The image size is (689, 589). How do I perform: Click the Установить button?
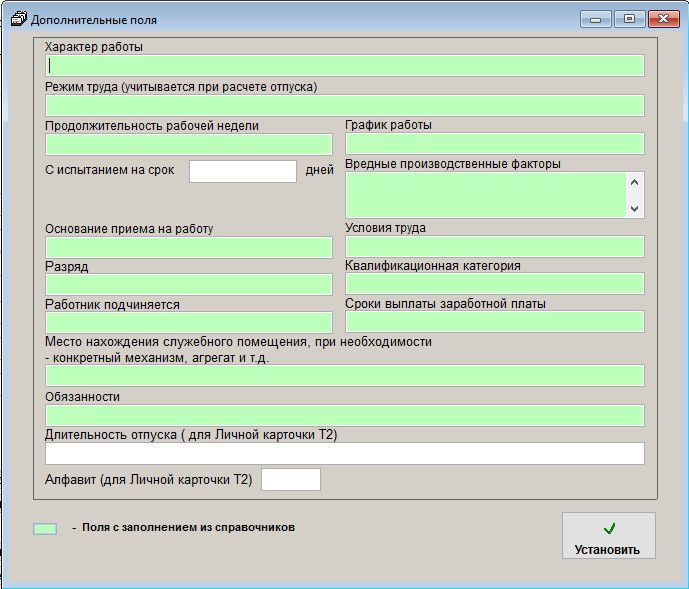pos(609,536)
